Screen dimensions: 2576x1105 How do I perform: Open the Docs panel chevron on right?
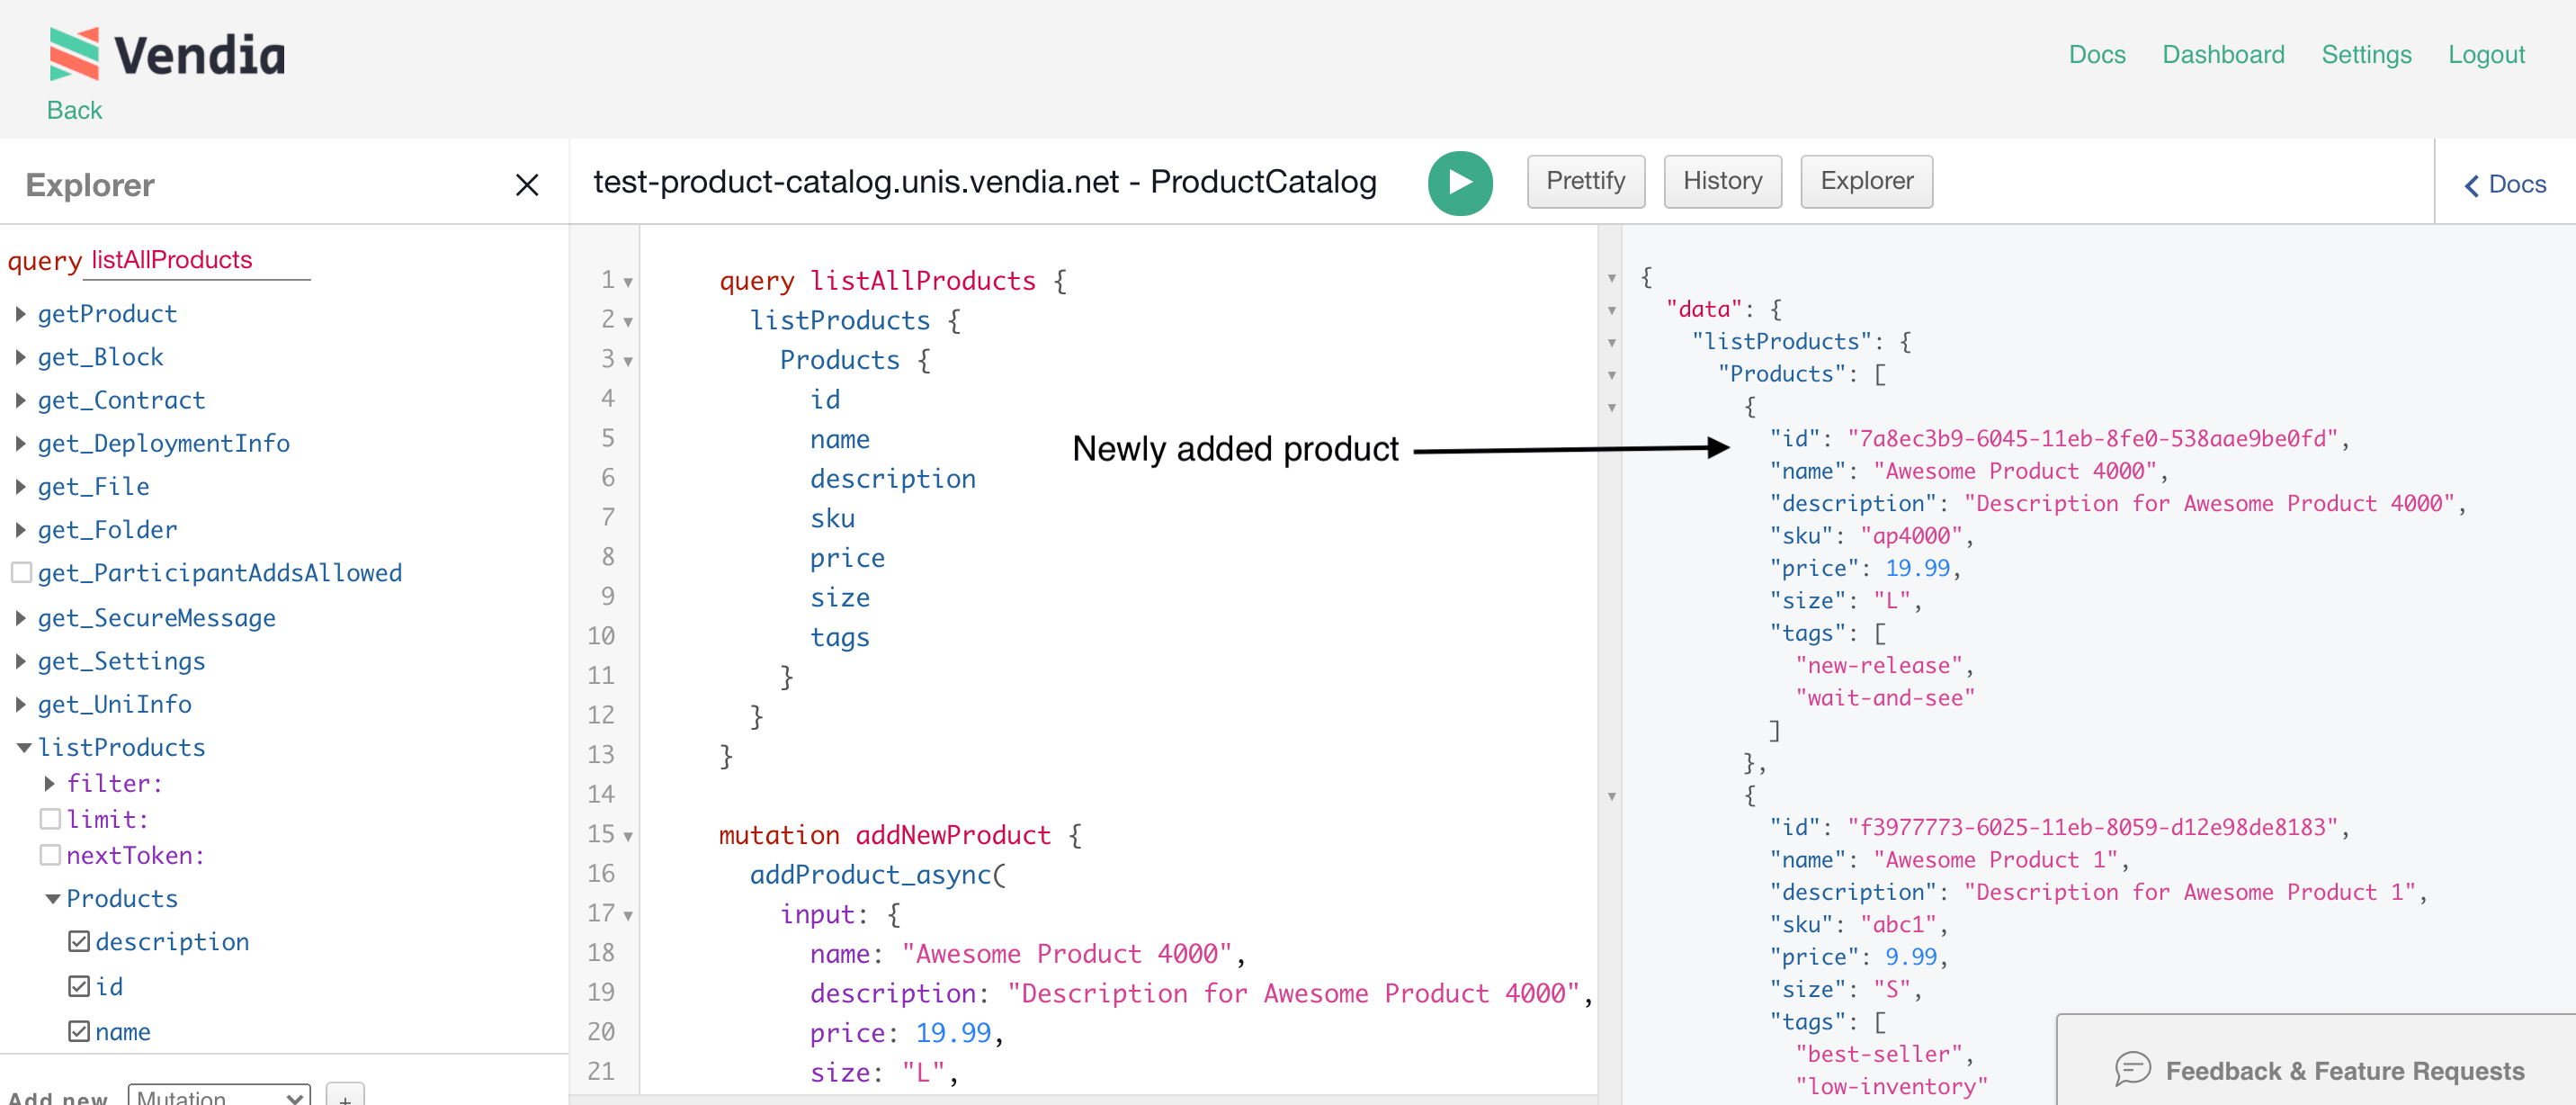pyautogui.click(x=2471, y=185)
